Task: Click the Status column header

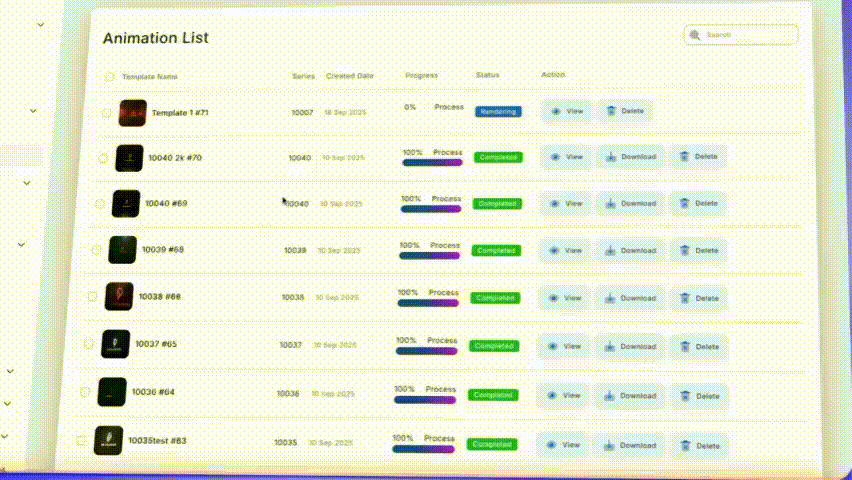Action: (487, 75)
